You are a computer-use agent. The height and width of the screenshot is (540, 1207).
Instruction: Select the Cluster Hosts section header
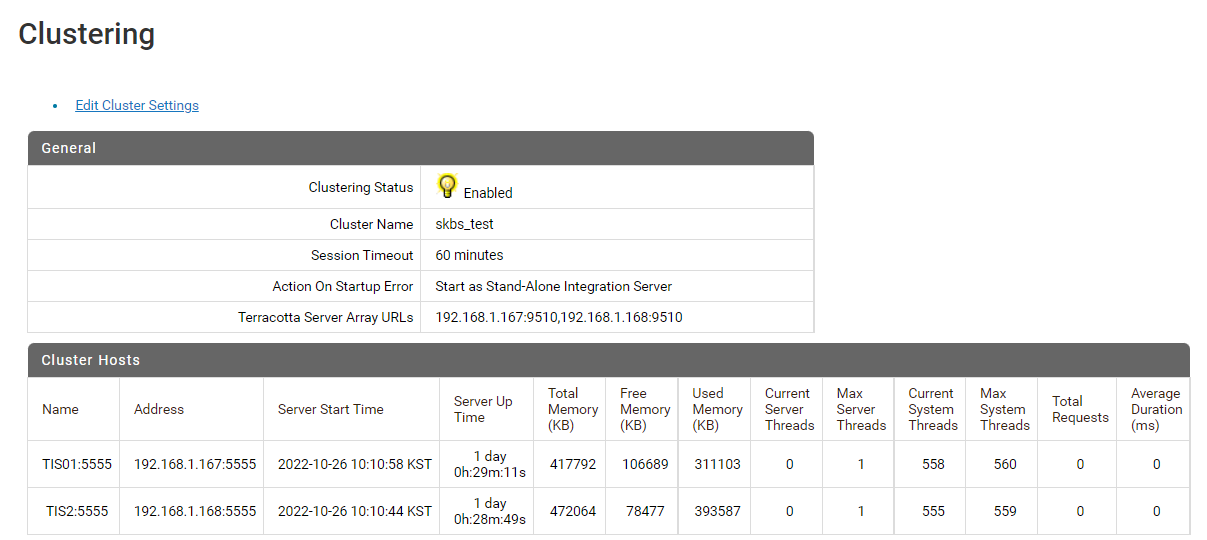click(91, 360)
